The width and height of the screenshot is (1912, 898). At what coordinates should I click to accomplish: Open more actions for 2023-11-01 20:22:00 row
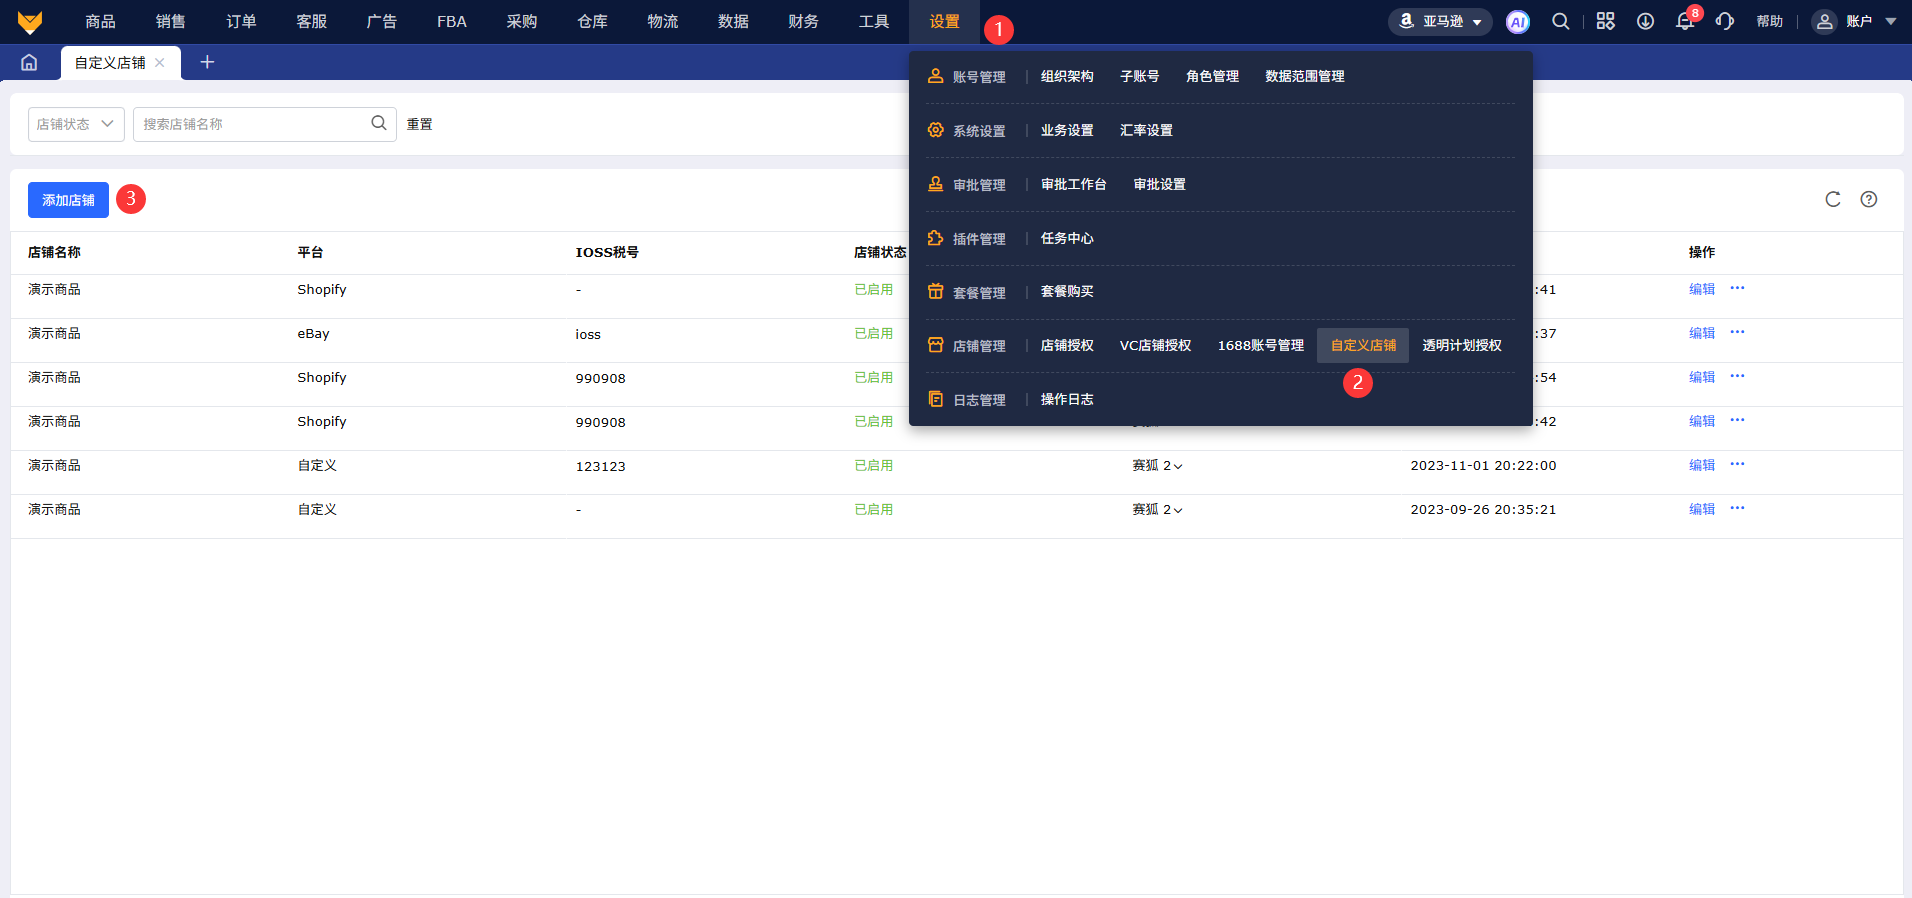tap(1737, 465)
